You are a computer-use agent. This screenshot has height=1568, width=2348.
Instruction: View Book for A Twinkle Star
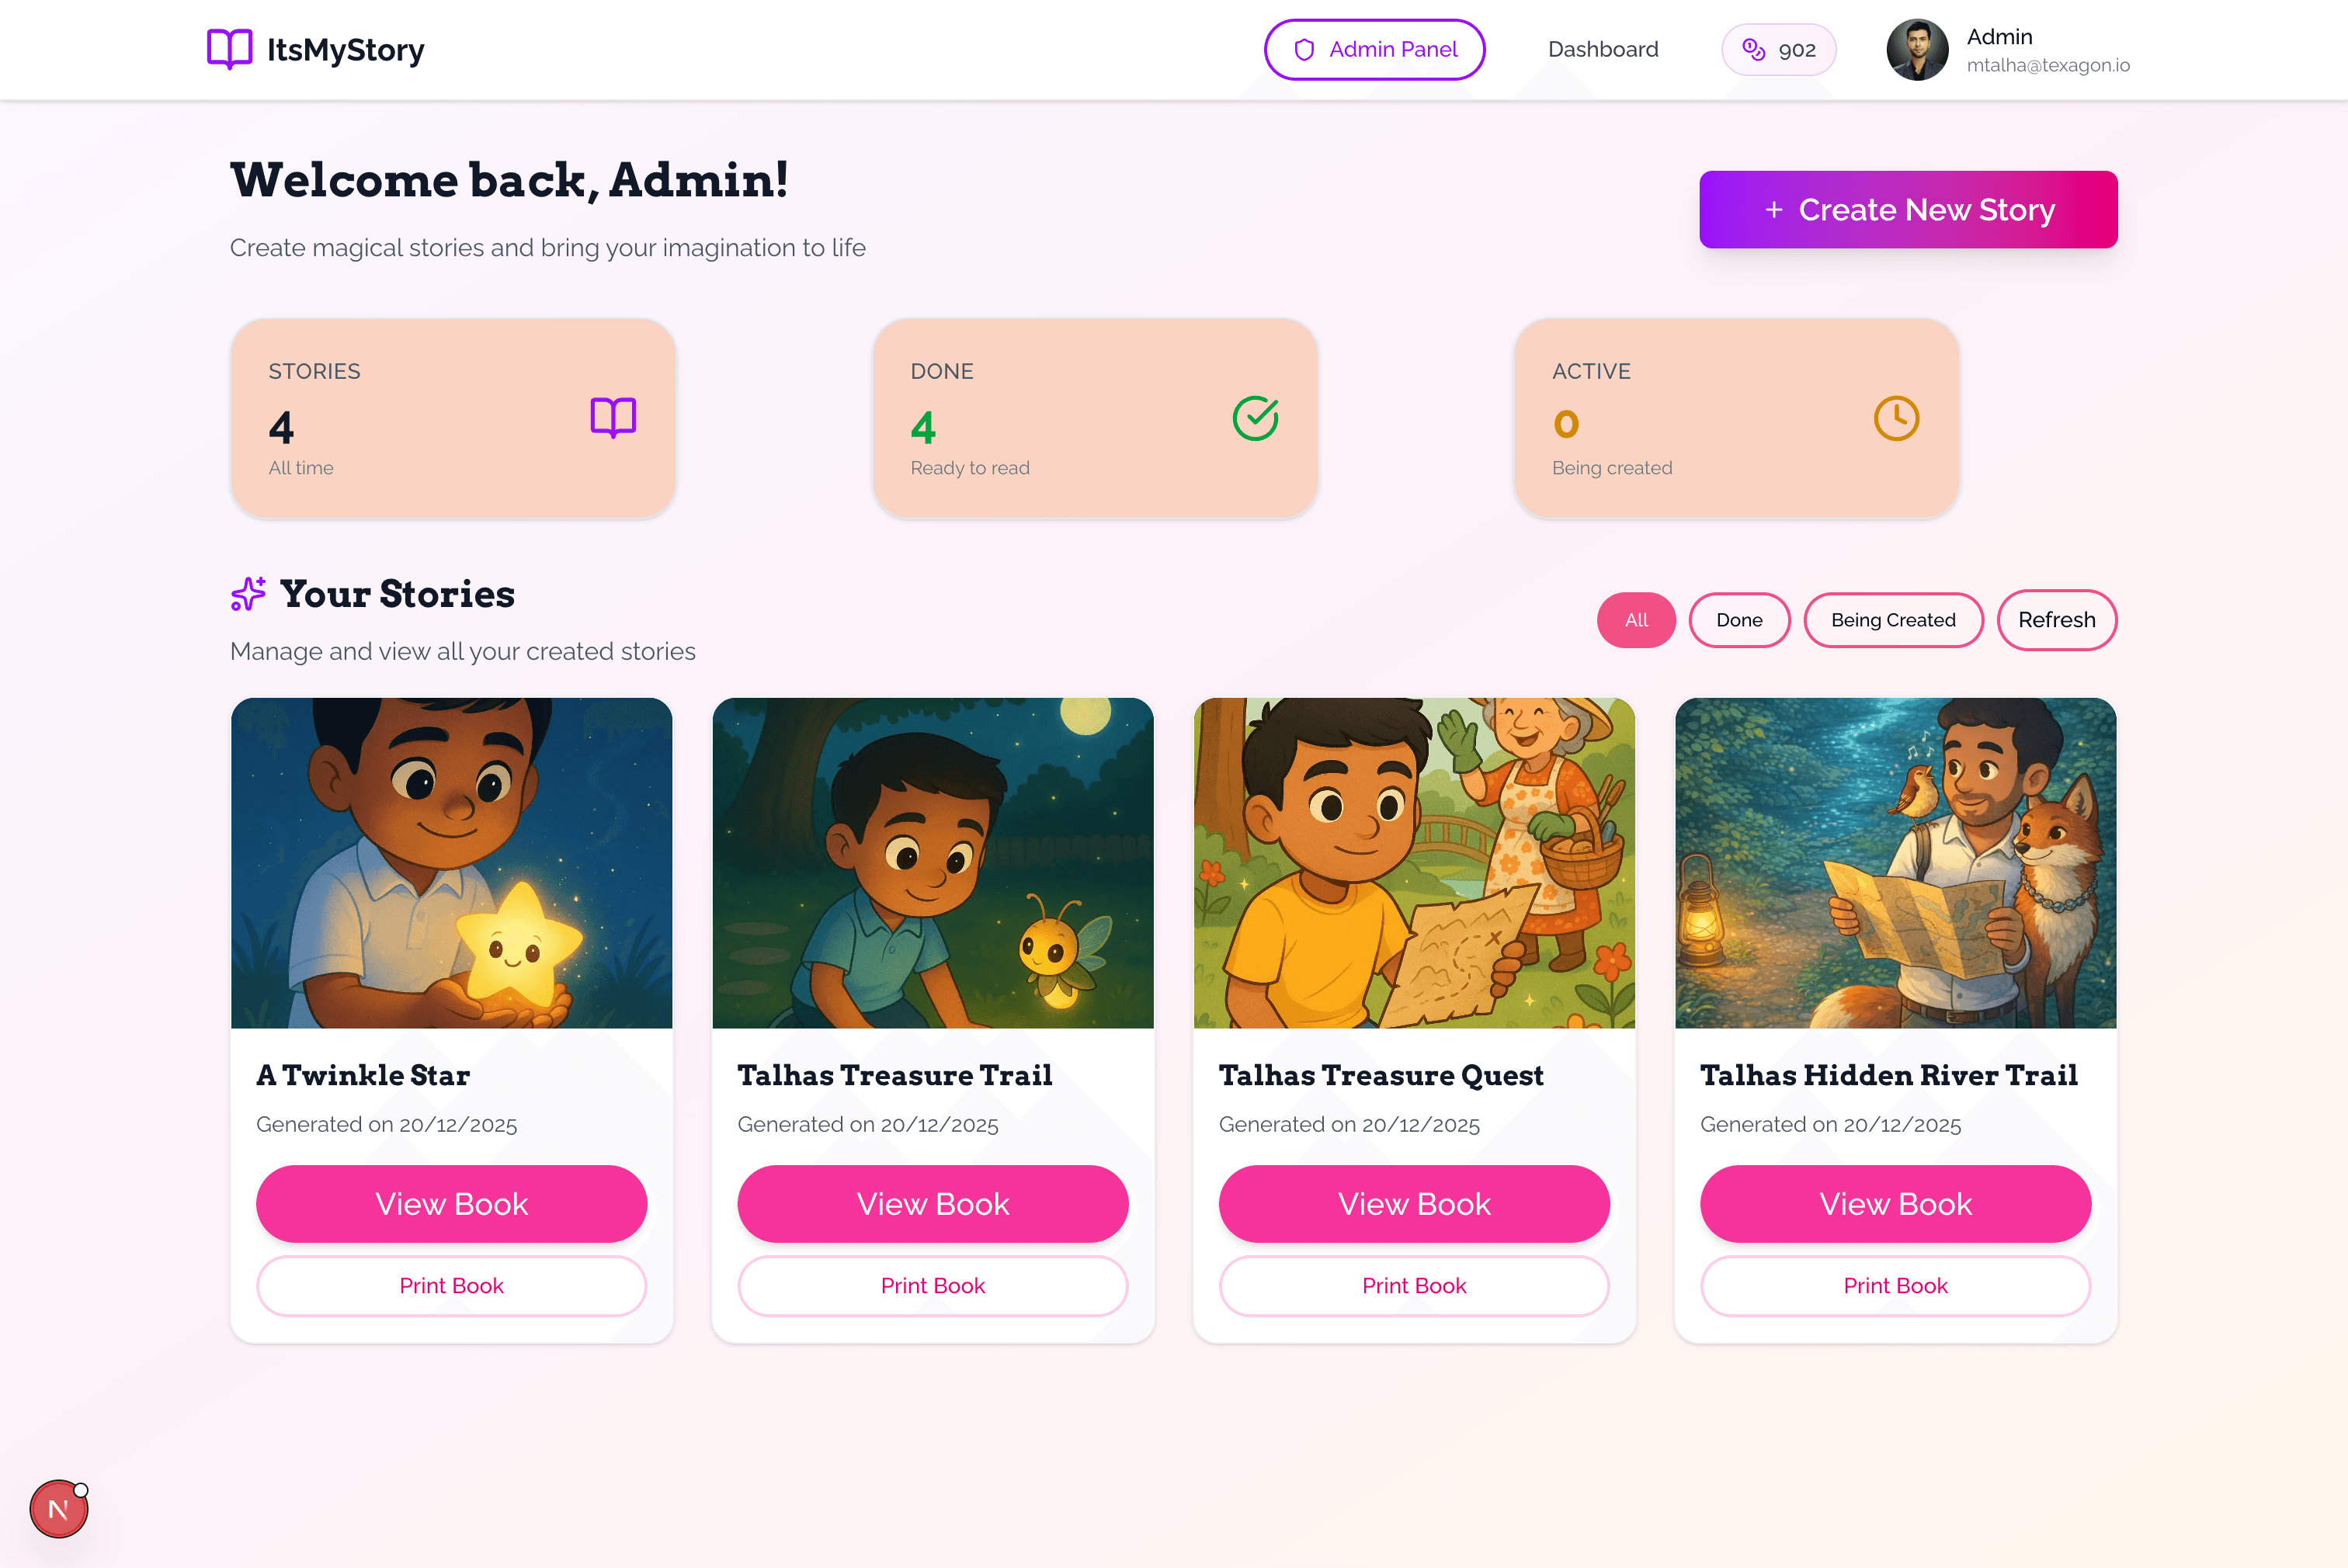tap(451, 1204)
